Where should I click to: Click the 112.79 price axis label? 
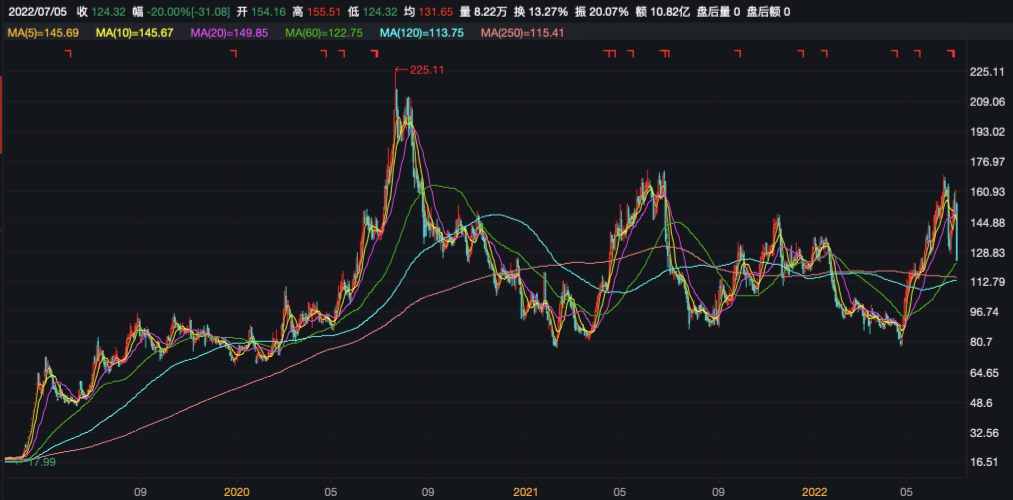pyautogui.click(x=986, y=282)
